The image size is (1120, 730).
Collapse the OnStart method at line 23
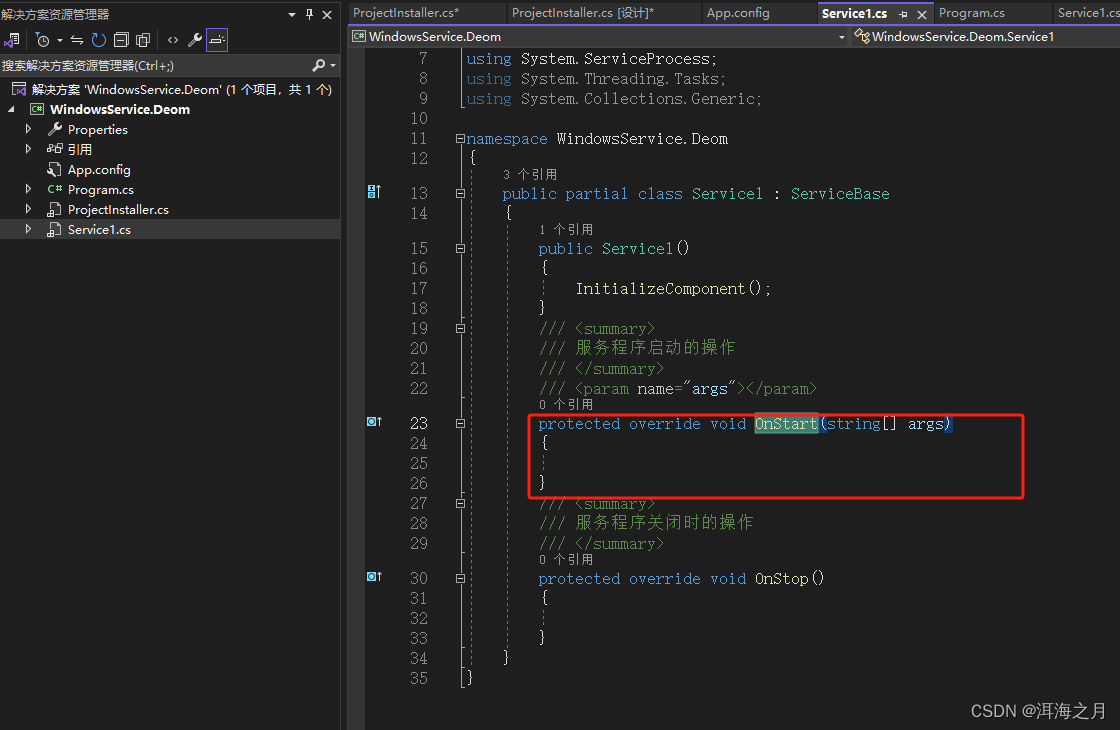click(x=461, y=424)
